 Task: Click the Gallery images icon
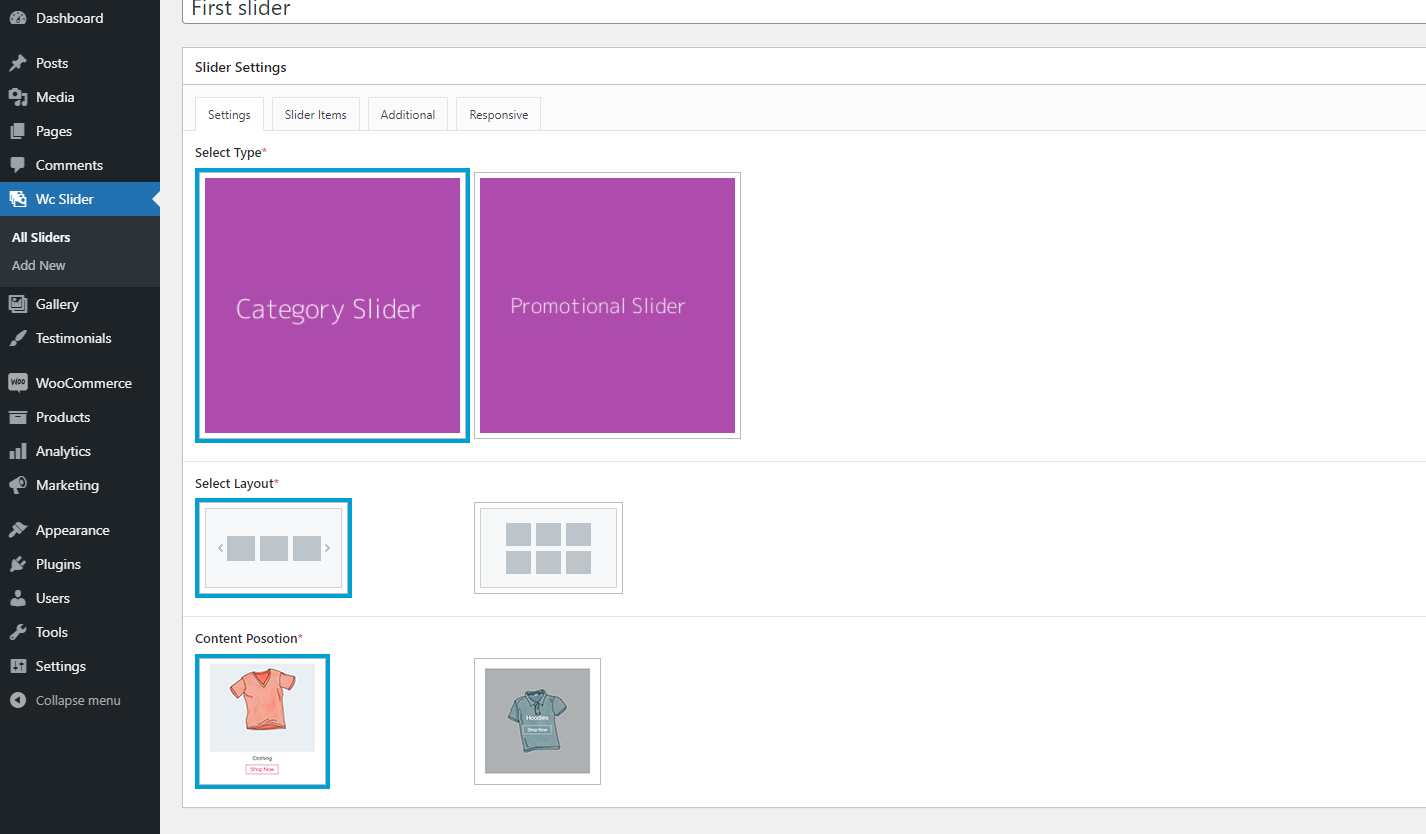[18, 304]
